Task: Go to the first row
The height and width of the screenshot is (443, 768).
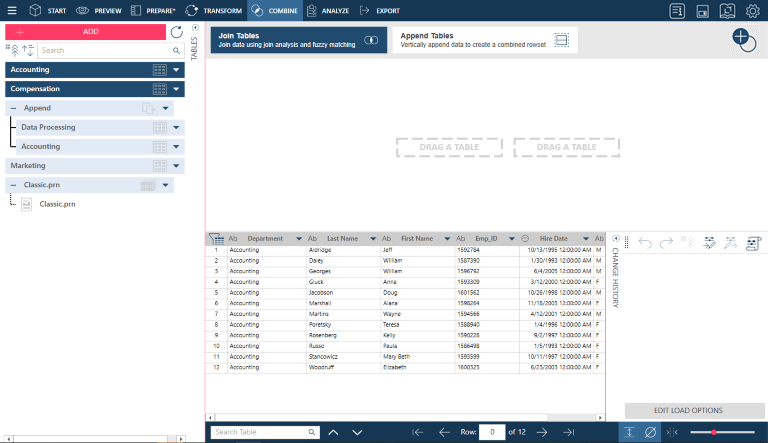Action: click(x=418, y=432)
